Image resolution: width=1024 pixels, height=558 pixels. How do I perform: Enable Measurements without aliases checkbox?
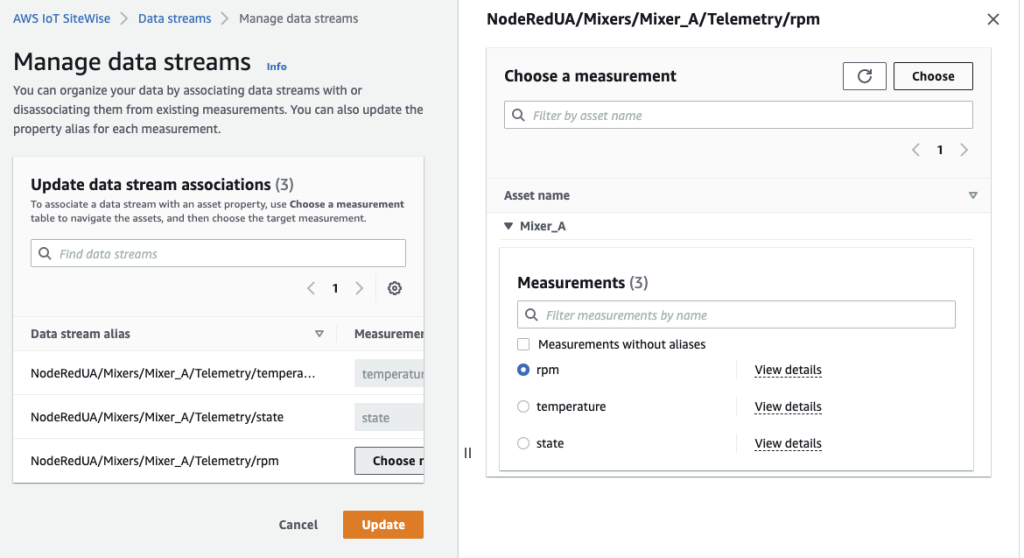(523, 344)
